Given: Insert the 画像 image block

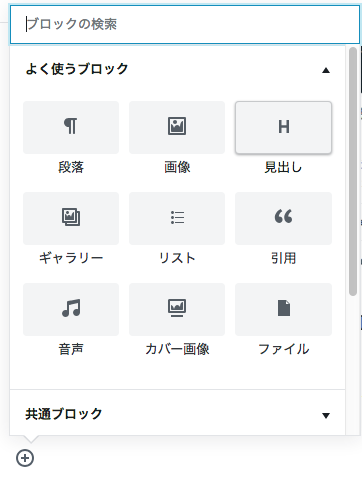Looking at the screenshot, I should coord(177,137).
